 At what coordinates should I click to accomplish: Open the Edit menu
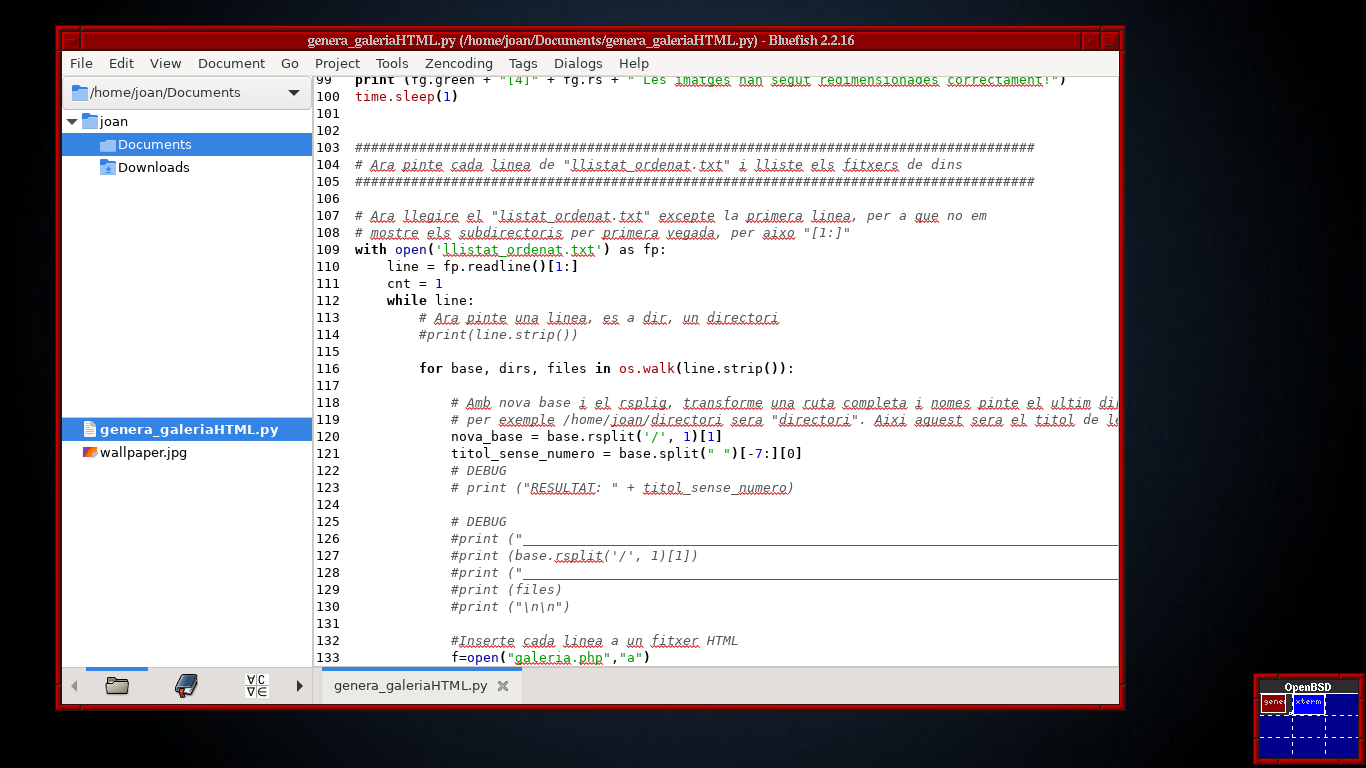click(122, 63)
